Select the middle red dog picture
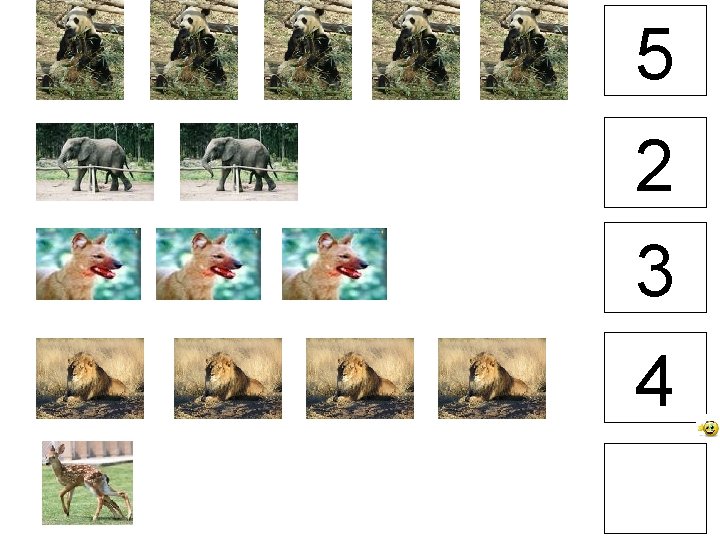This screenshot has height=540, width=720. point(208,264)
